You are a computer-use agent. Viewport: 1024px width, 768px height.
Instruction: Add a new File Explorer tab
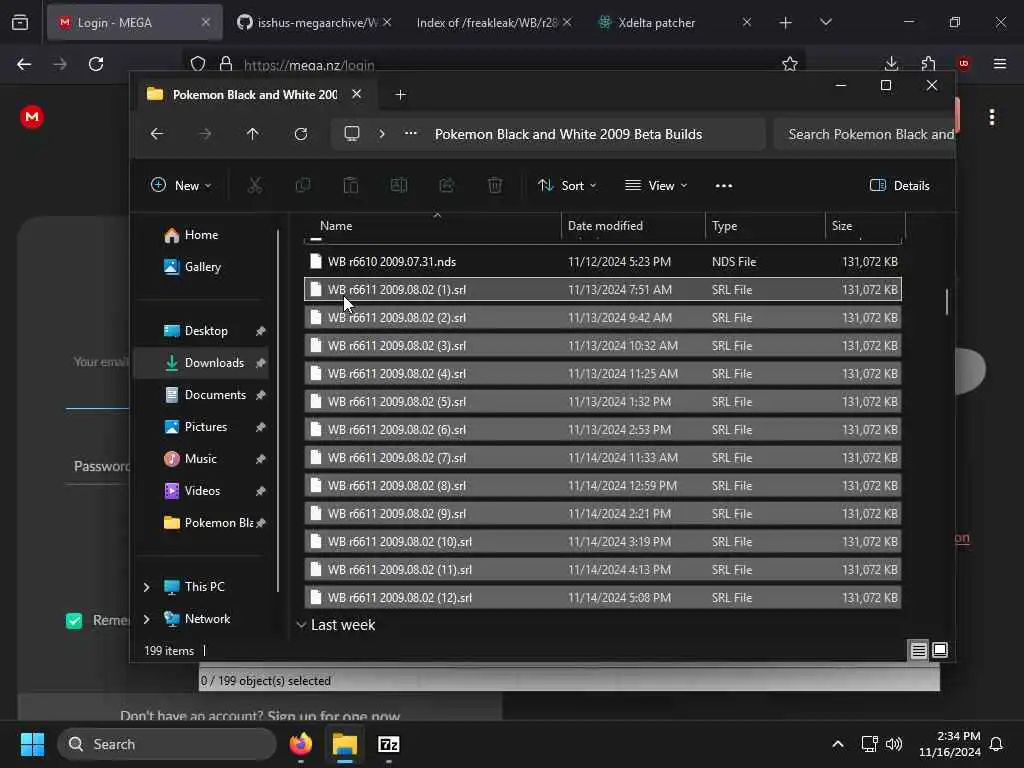pyautogui.click(x=400, y=95)
